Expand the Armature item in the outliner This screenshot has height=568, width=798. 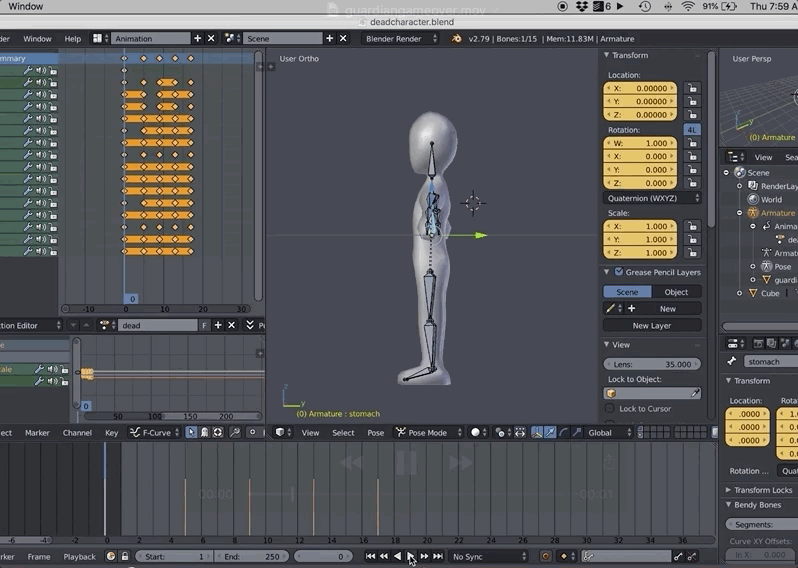point(739,213)
